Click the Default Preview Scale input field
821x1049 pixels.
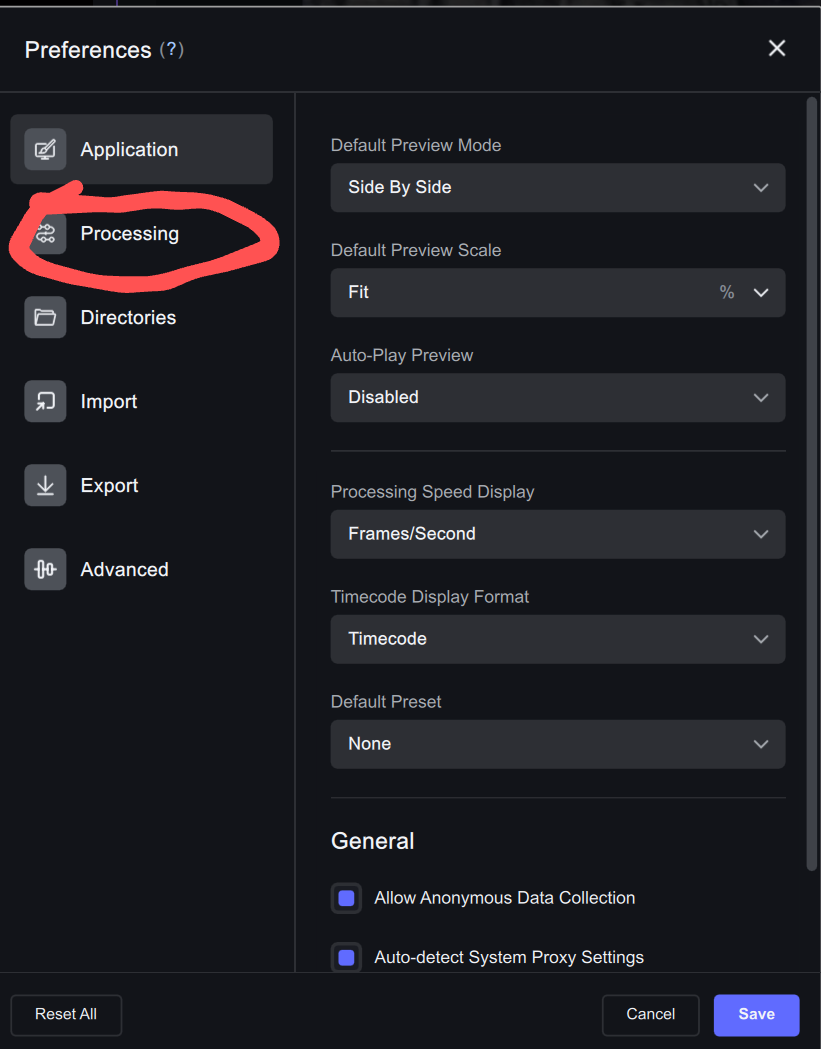pyautogui.click(x=520, y=292)
